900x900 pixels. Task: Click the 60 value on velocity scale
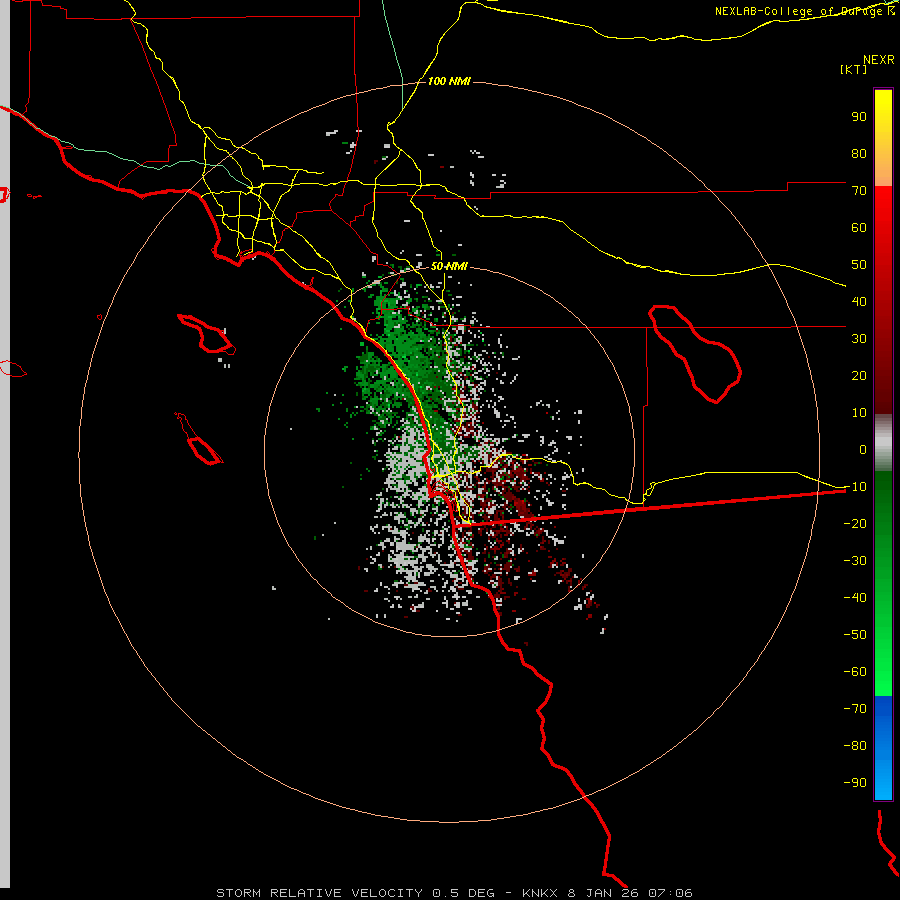859,227
